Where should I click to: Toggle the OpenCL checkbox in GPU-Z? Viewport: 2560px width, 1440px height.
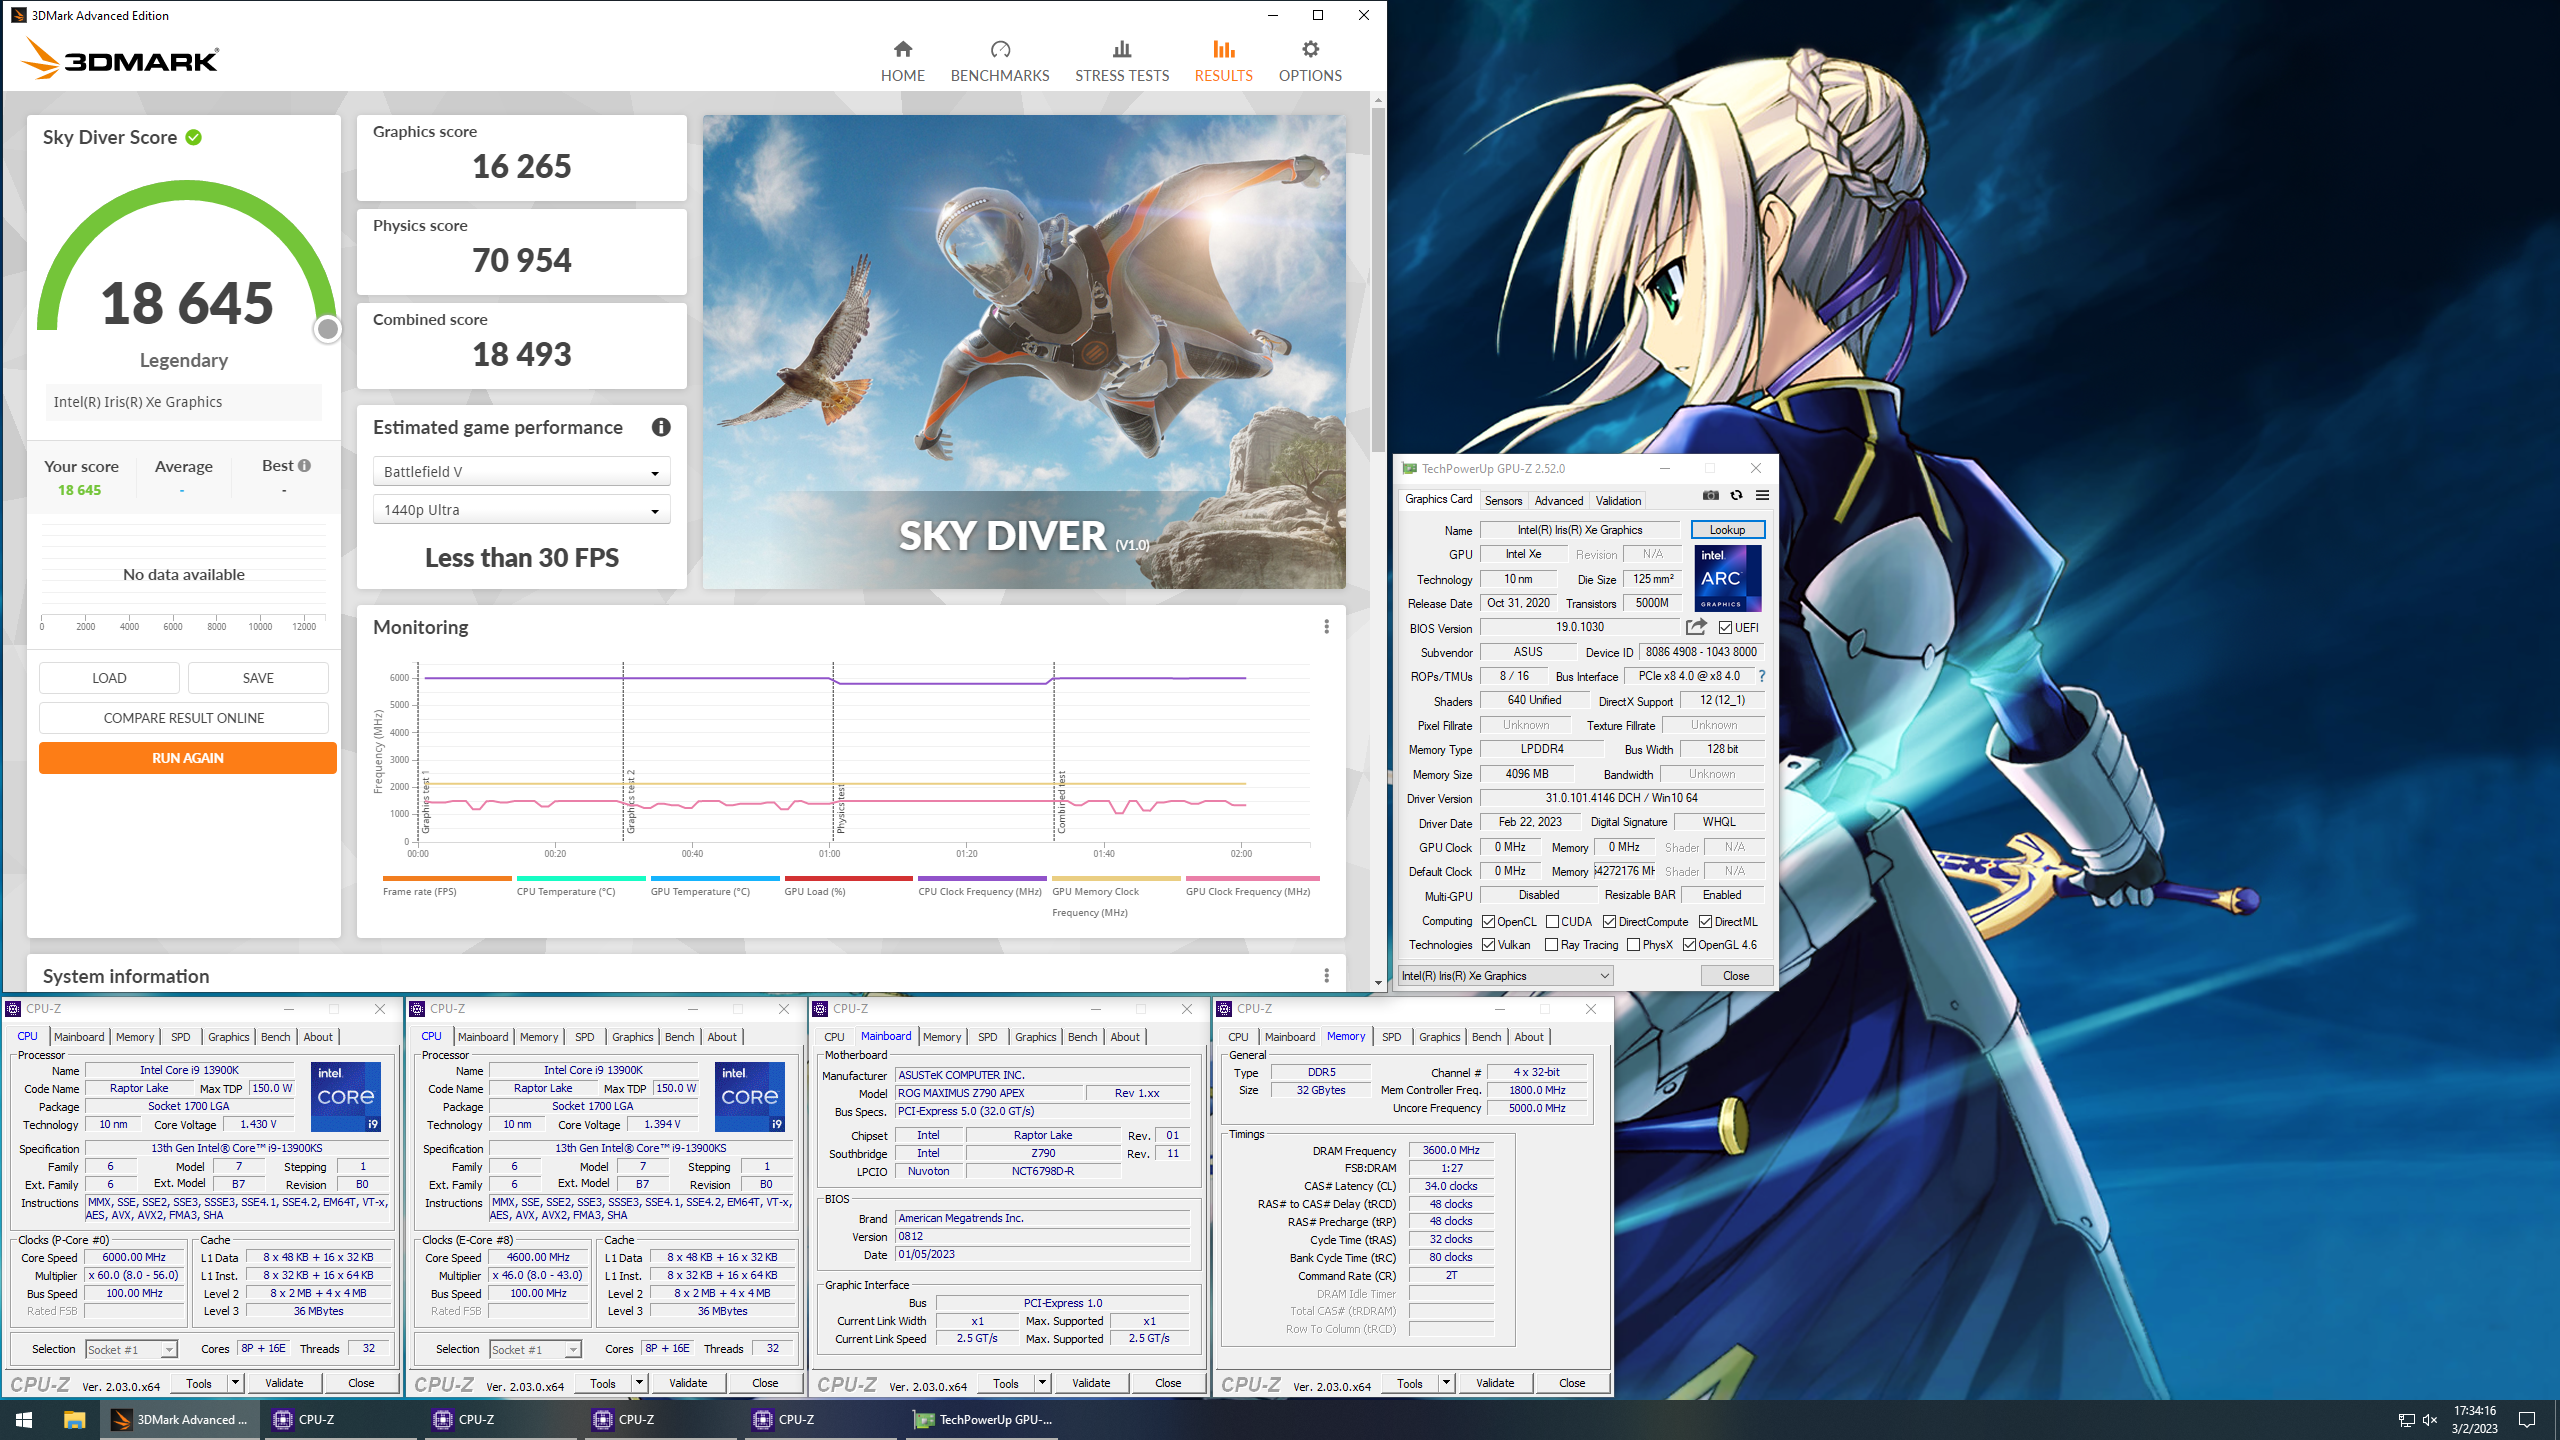(1488, 921)
